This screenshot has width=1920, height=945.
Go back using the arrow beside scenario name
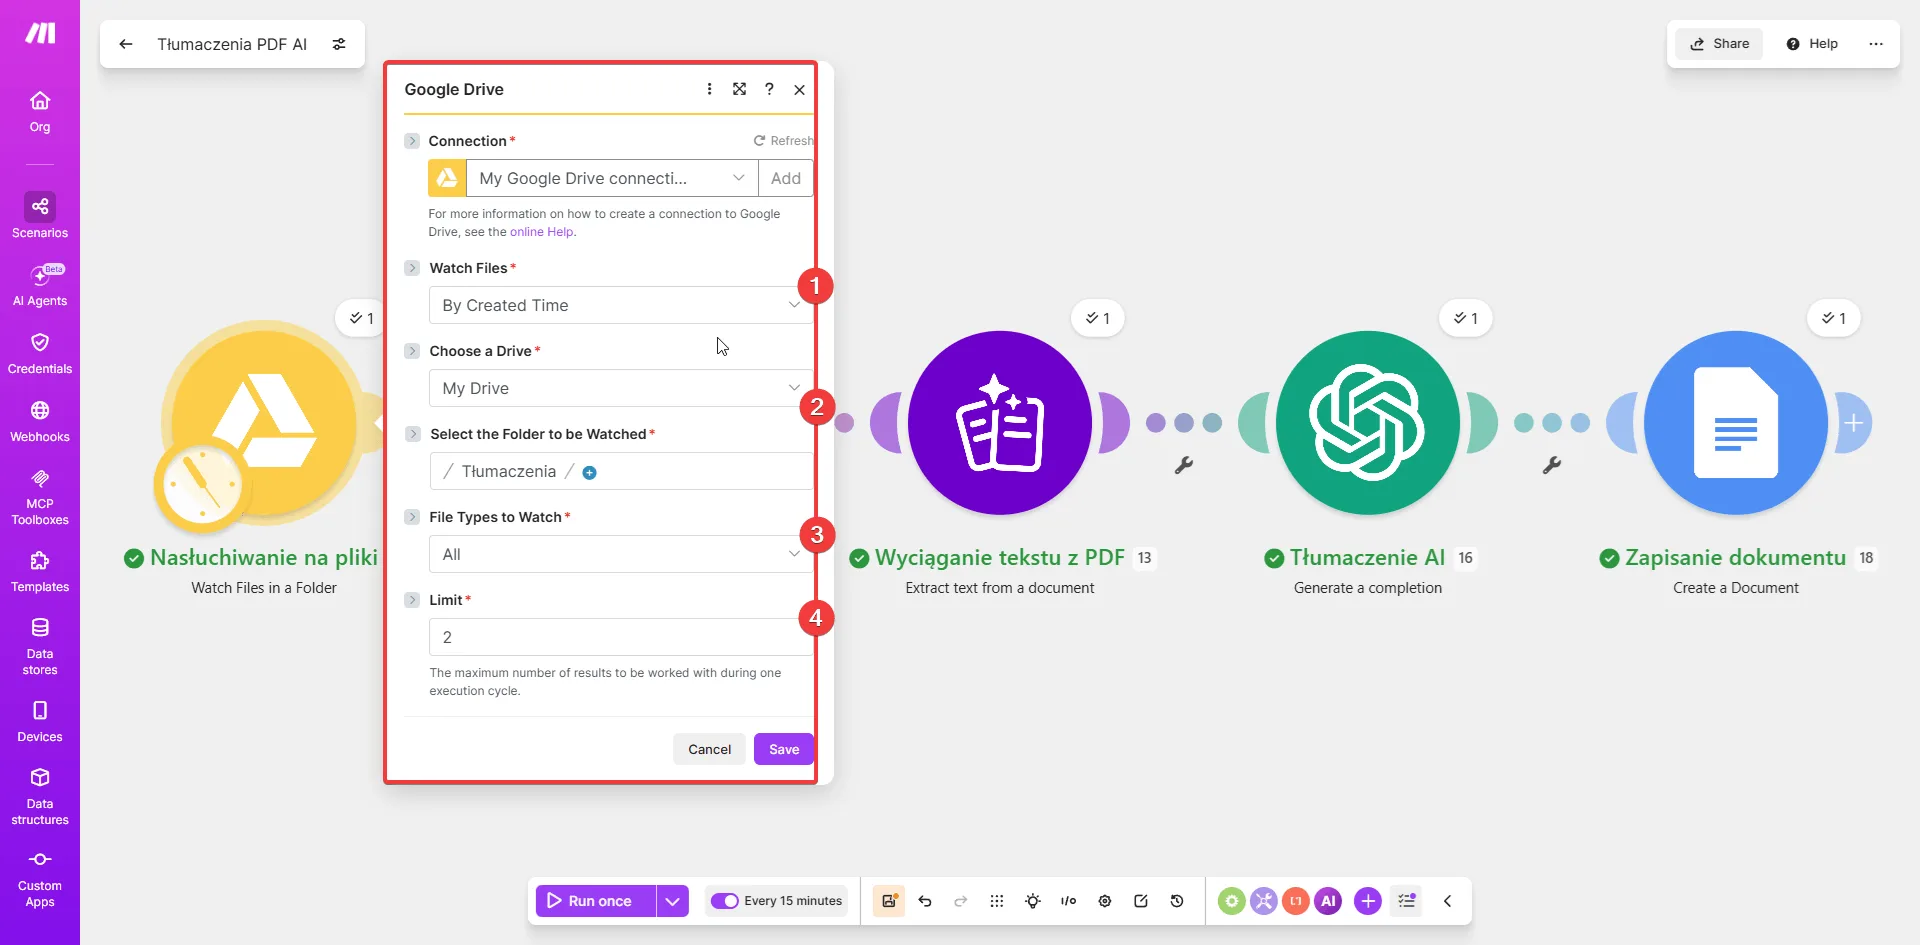126,44
